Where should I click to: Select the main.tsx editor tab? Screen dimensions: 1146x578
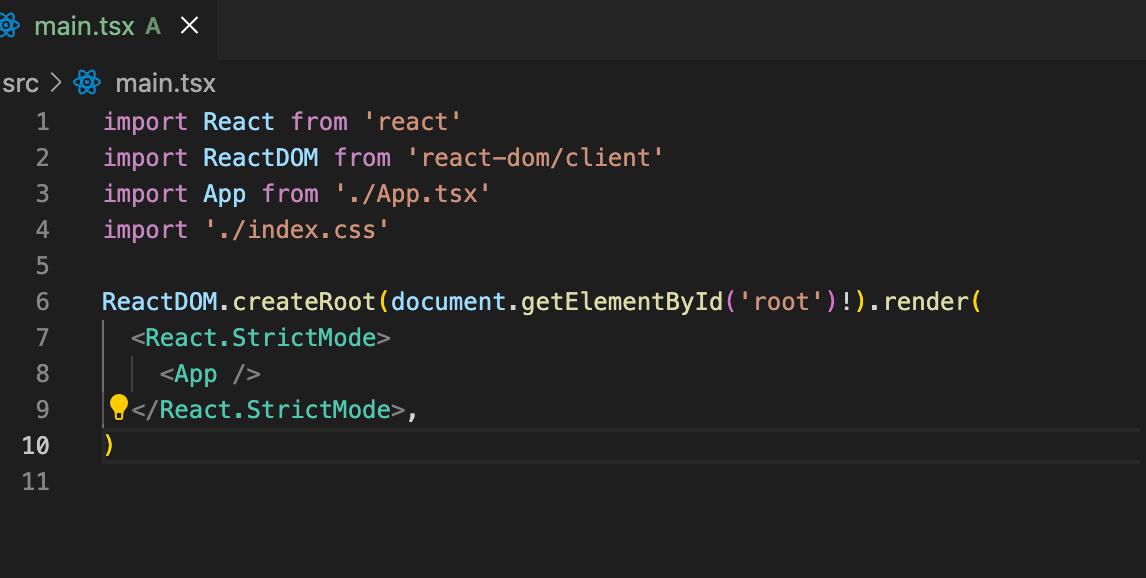[84, 26]
